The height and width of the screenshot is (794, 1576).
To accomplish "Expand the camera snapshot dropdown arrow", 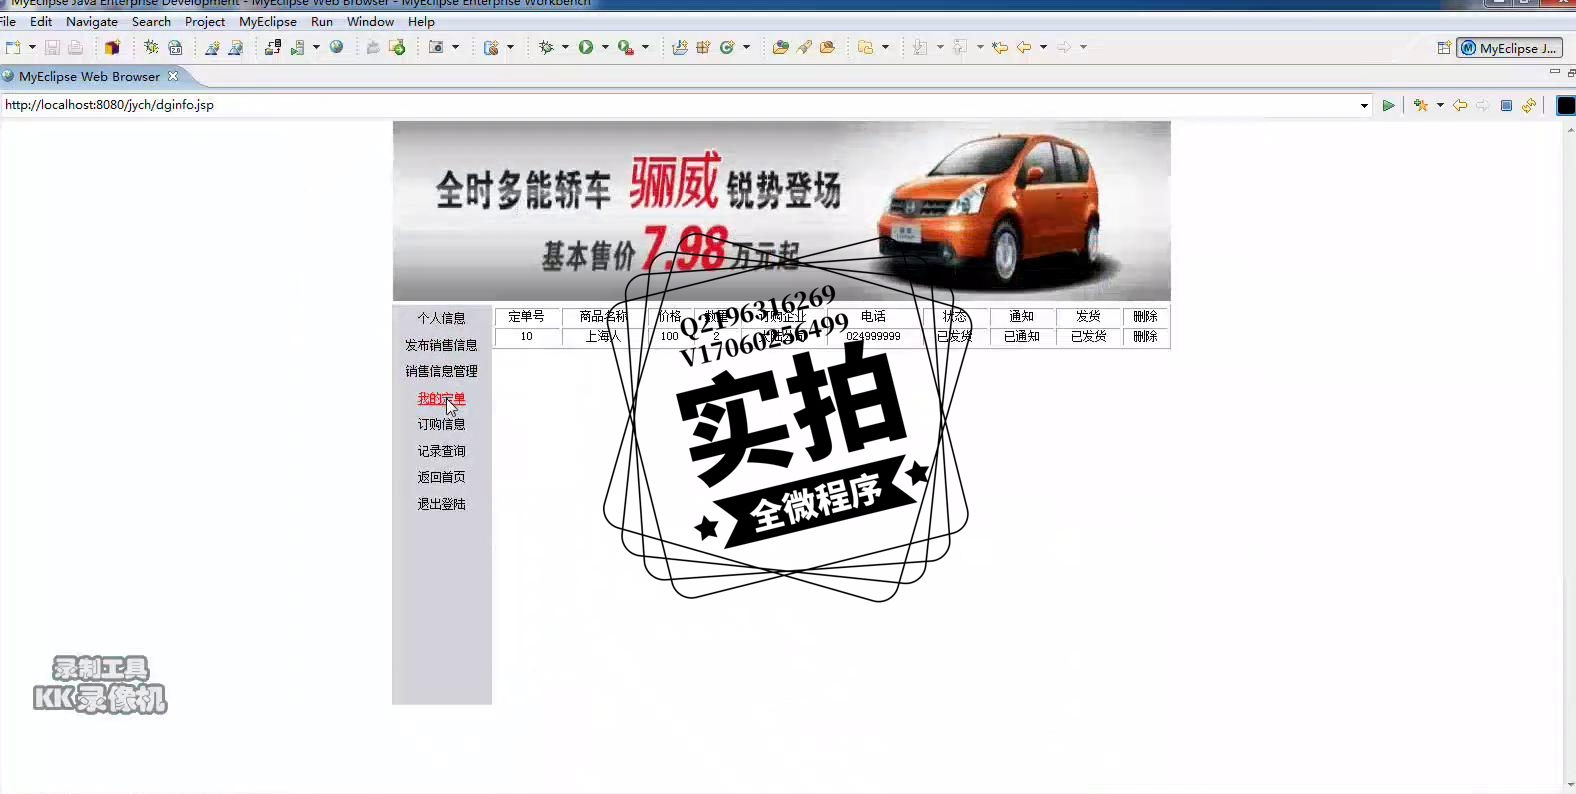I will 455,47.
